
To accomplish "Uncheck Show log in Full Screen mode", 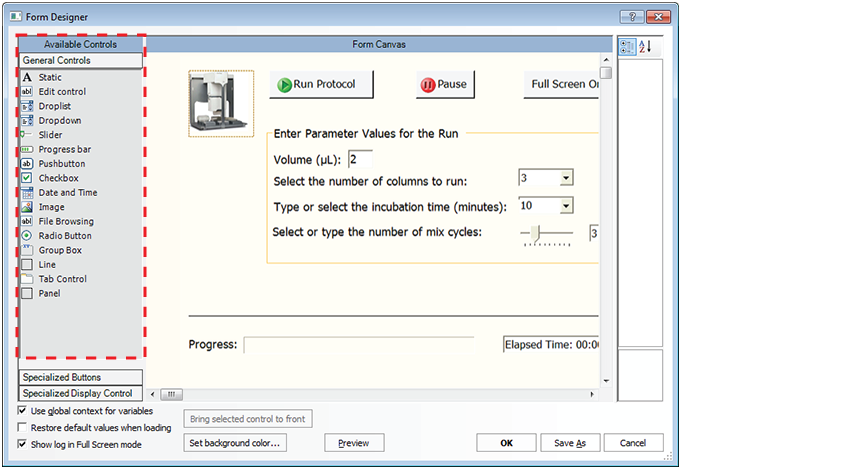I will (x=23, y=444).
